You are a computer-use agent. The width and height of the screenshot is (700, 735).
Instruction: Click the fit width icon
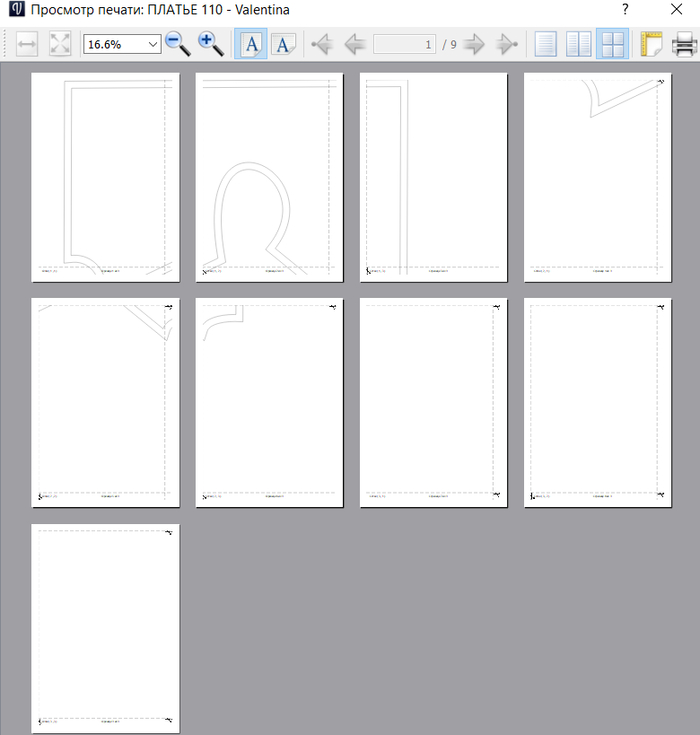pos(28,44)
